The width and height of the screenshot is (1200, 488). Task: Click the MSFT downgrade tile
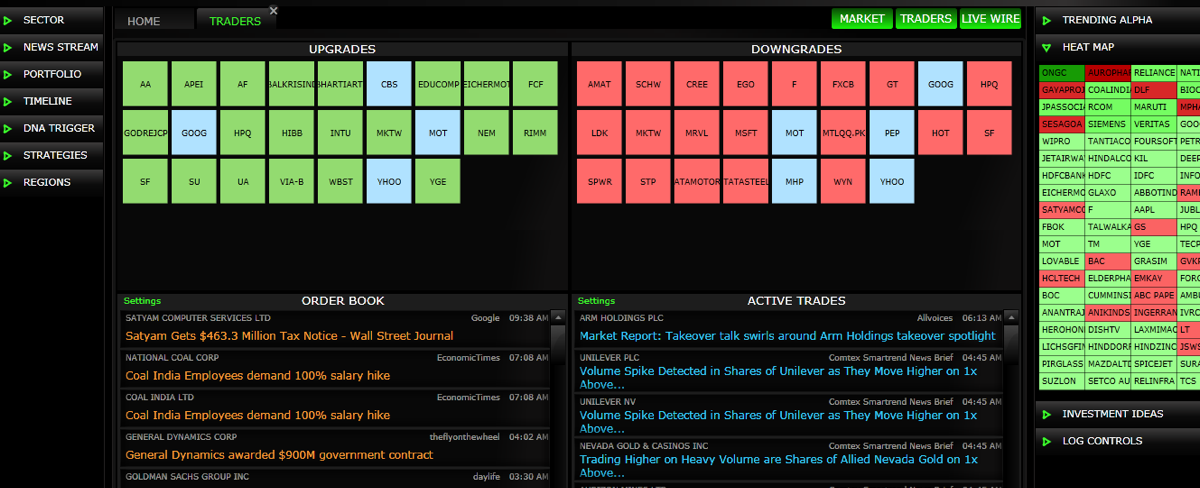coord(745,133)
